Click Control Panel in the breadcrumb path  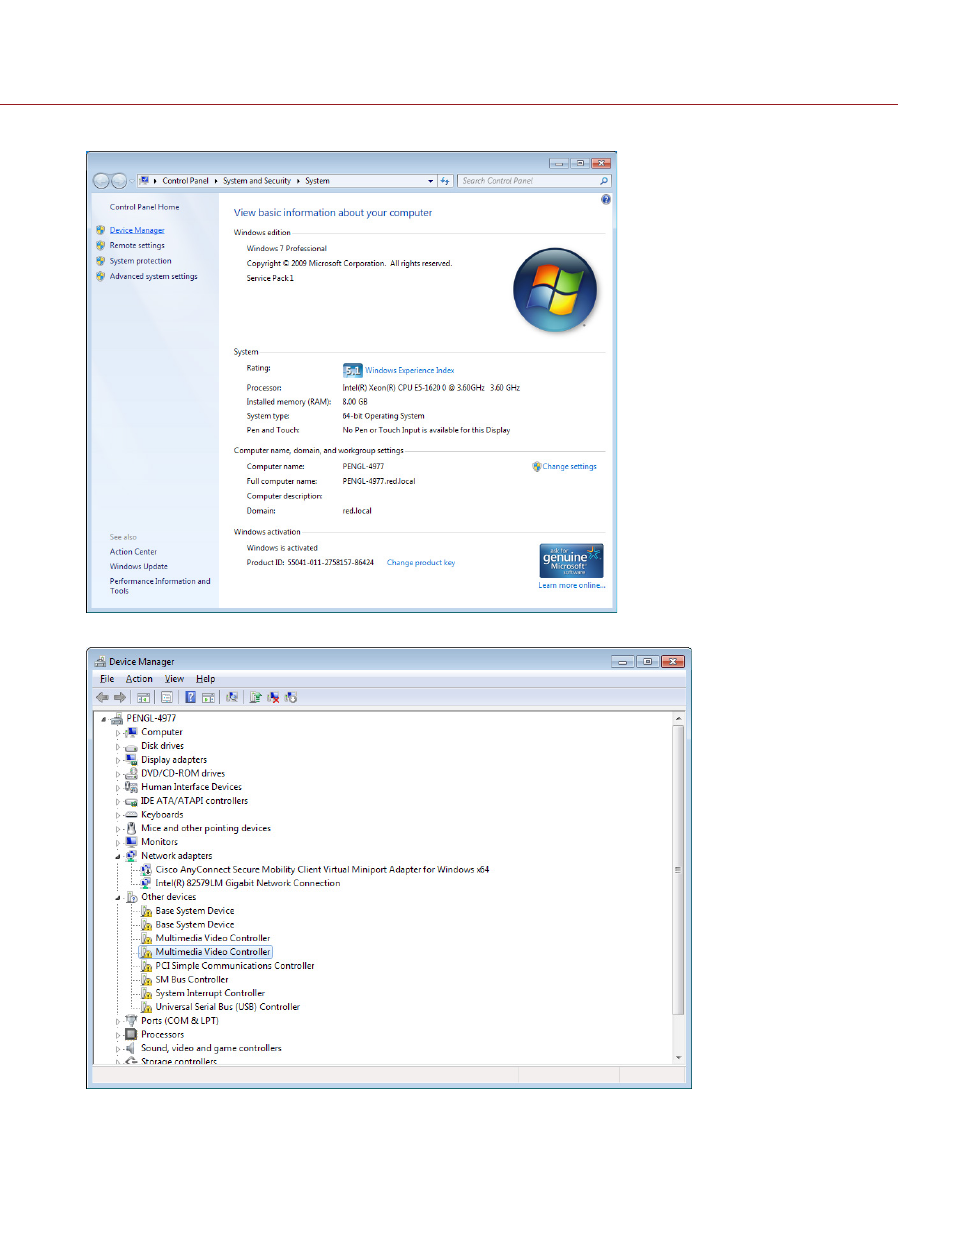point(186,181)
